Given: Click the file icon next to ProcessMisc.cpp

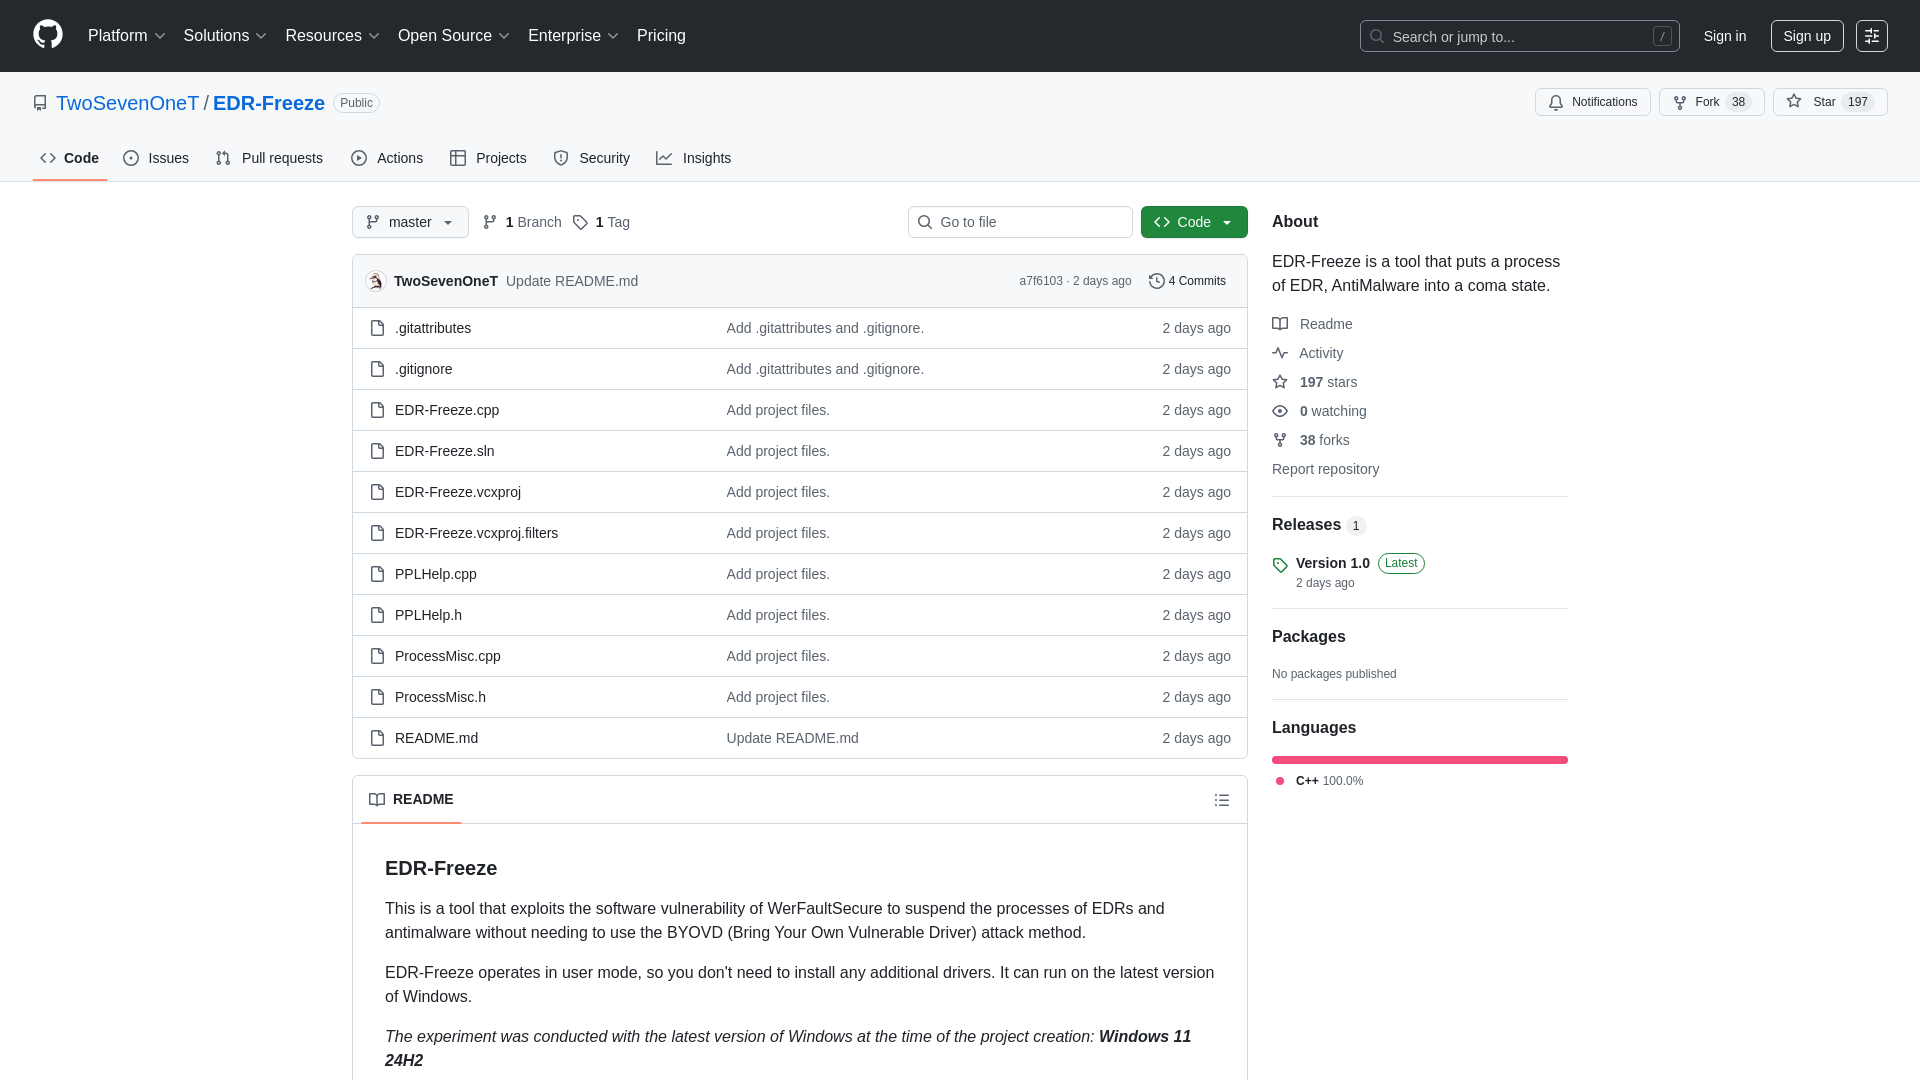Looking at the screenshot, I should (x=377, y=656).
